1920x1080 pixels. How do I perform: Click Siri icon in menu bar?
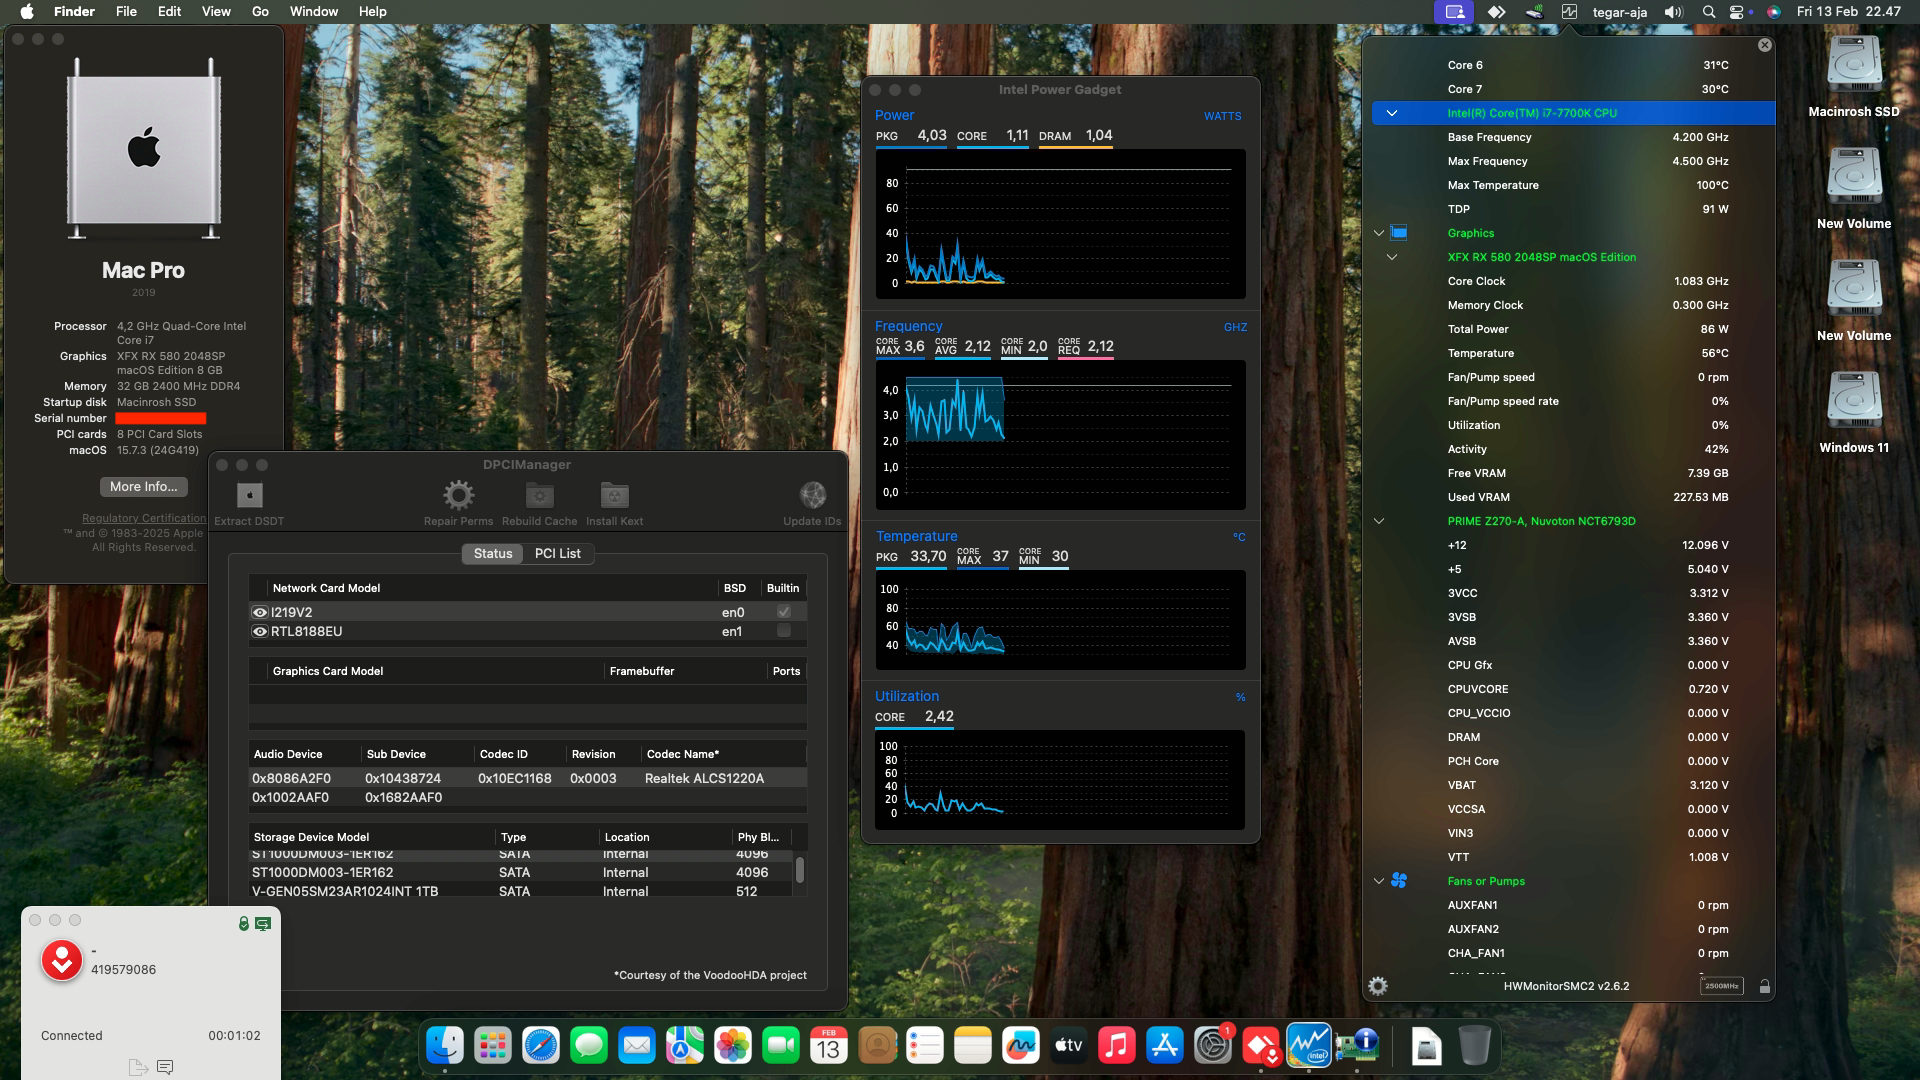pyautogui.click(x=1773, y=12)
